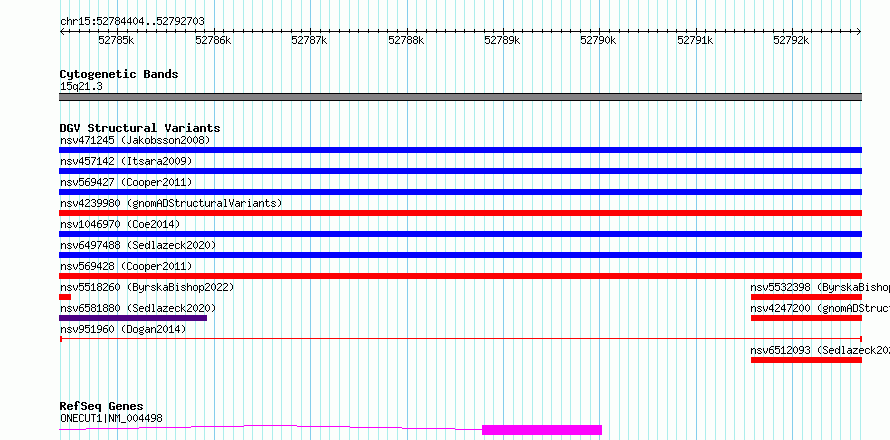Click the 52791k ruler tick label

tap(695, 40)
